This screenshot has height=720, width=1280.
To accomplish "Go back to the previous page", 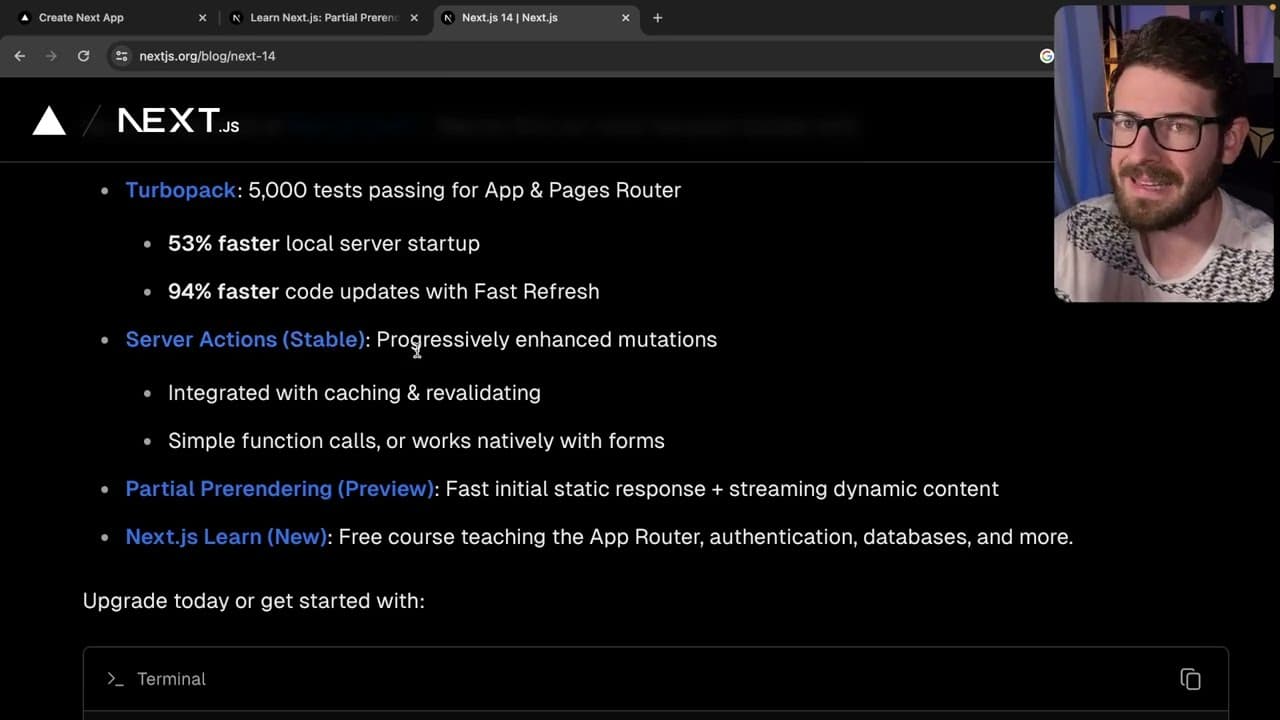I will (x=20, y=56).
